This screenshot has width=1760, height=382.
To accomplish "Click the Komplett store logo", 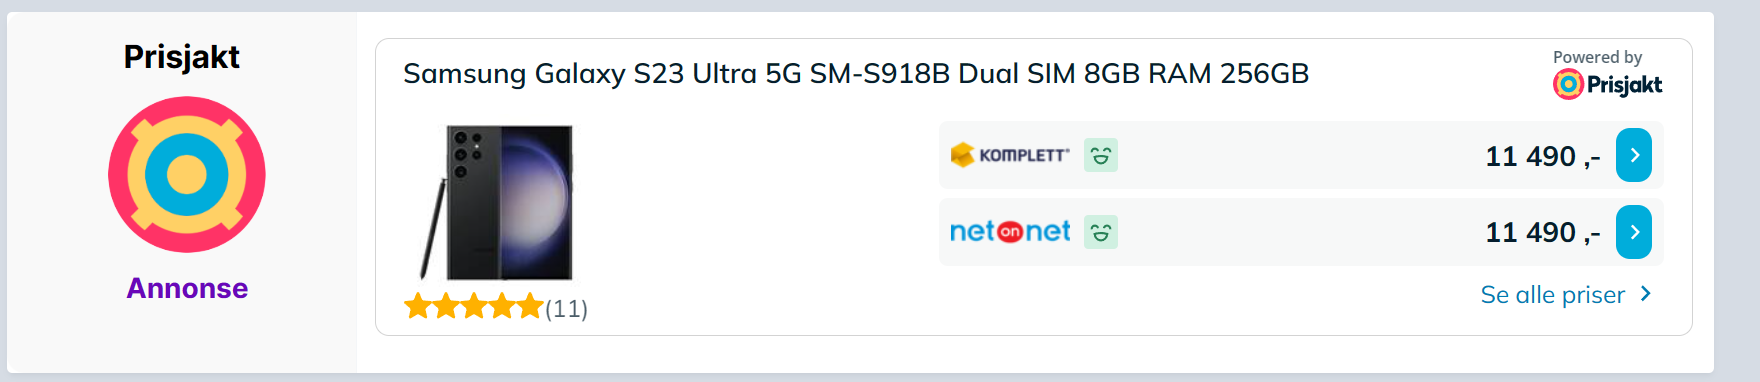I will pos(1009,155).
